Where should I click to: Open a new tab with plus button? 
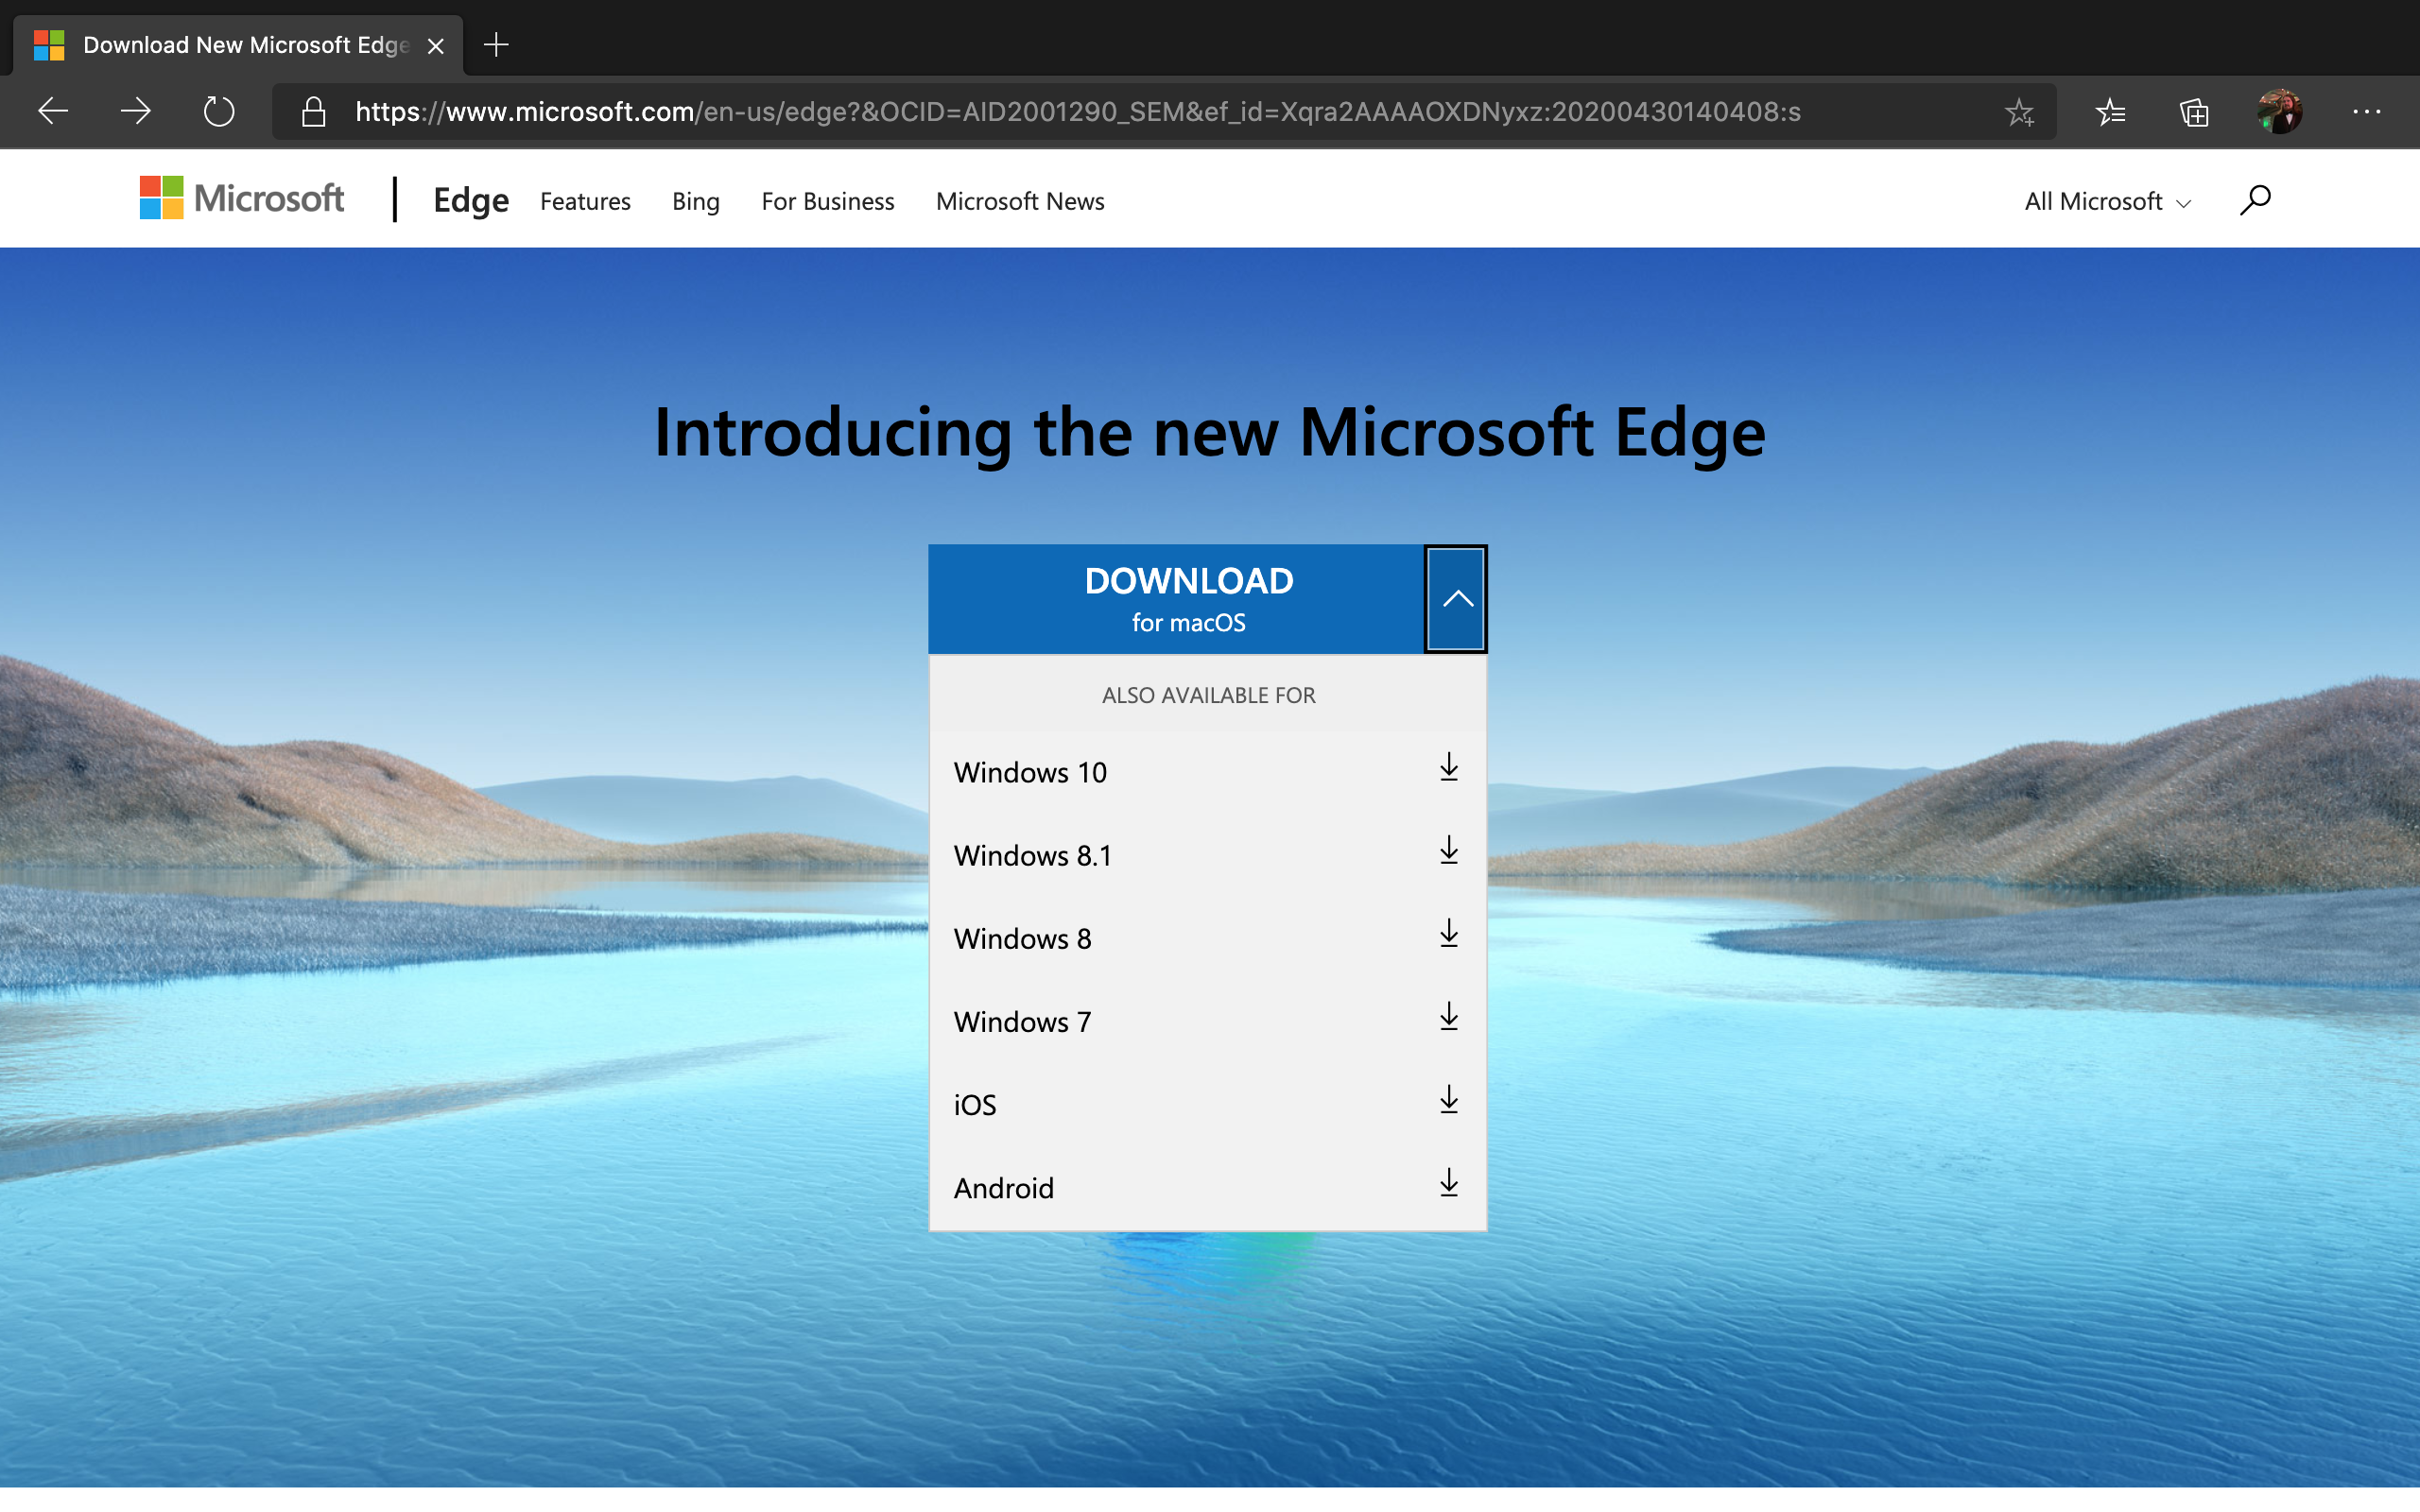point(496,45)
